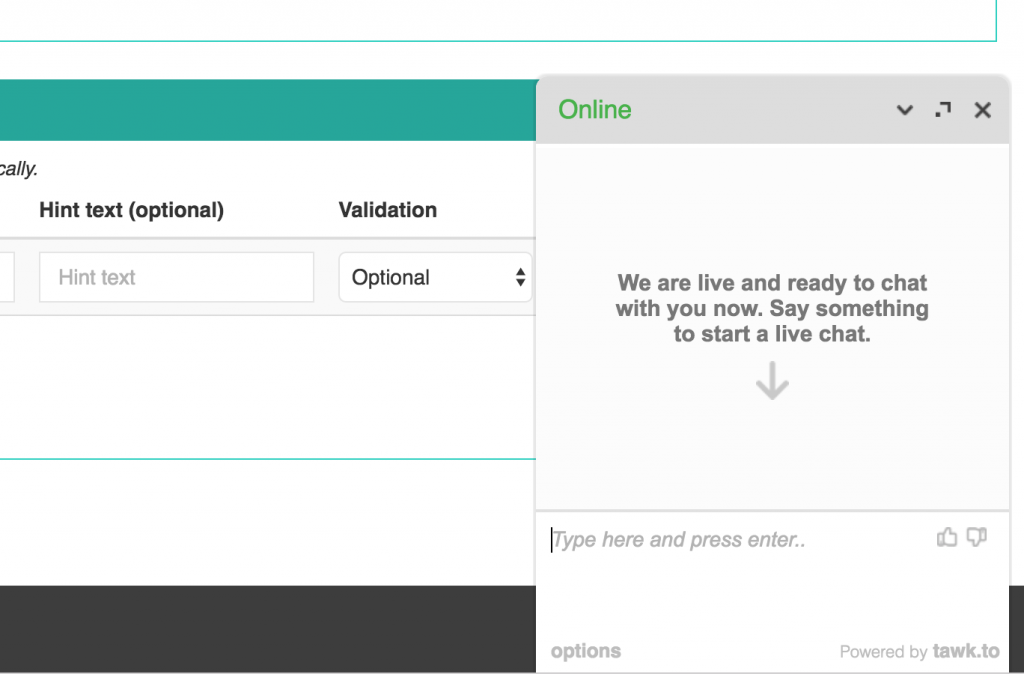1024x674 pixels.
Task: Pop out the chat into a new window
Action: click(942, 110)
